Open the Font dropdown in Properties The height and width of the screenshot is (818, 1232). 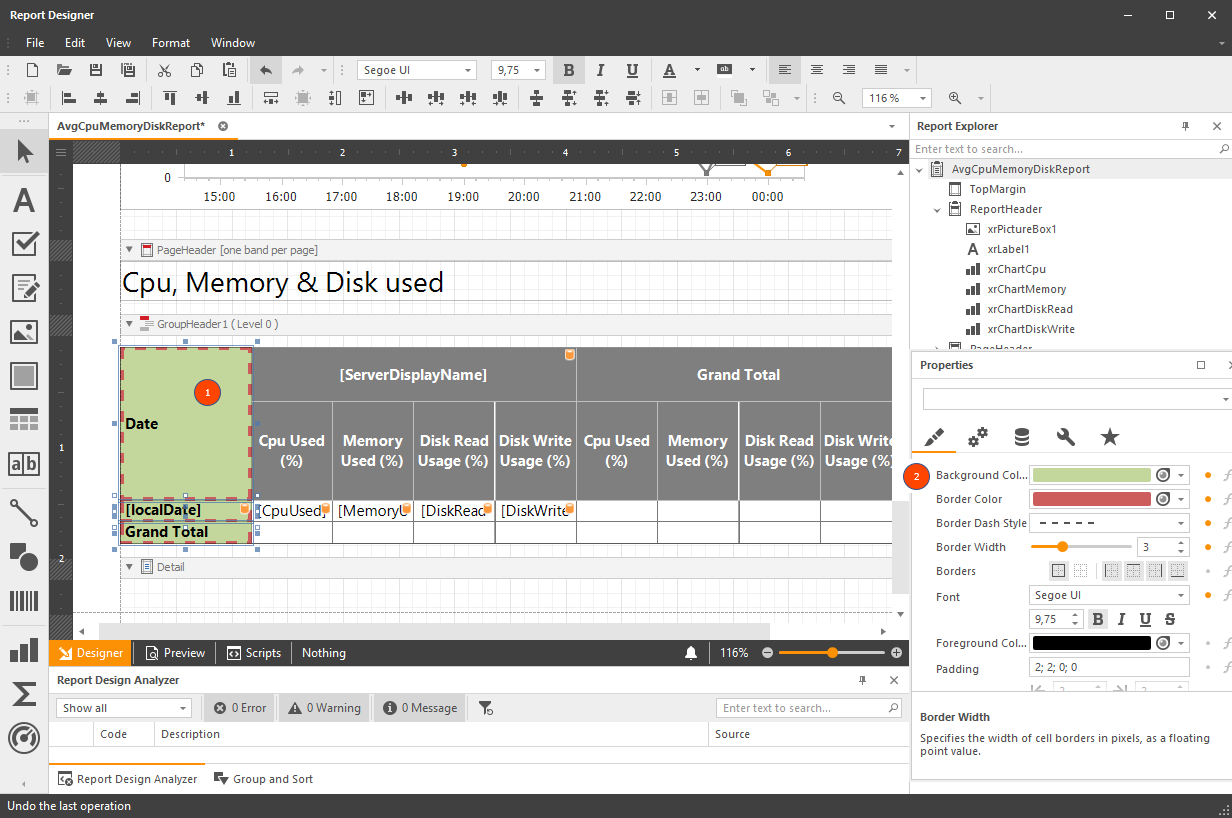[1181, 595]
